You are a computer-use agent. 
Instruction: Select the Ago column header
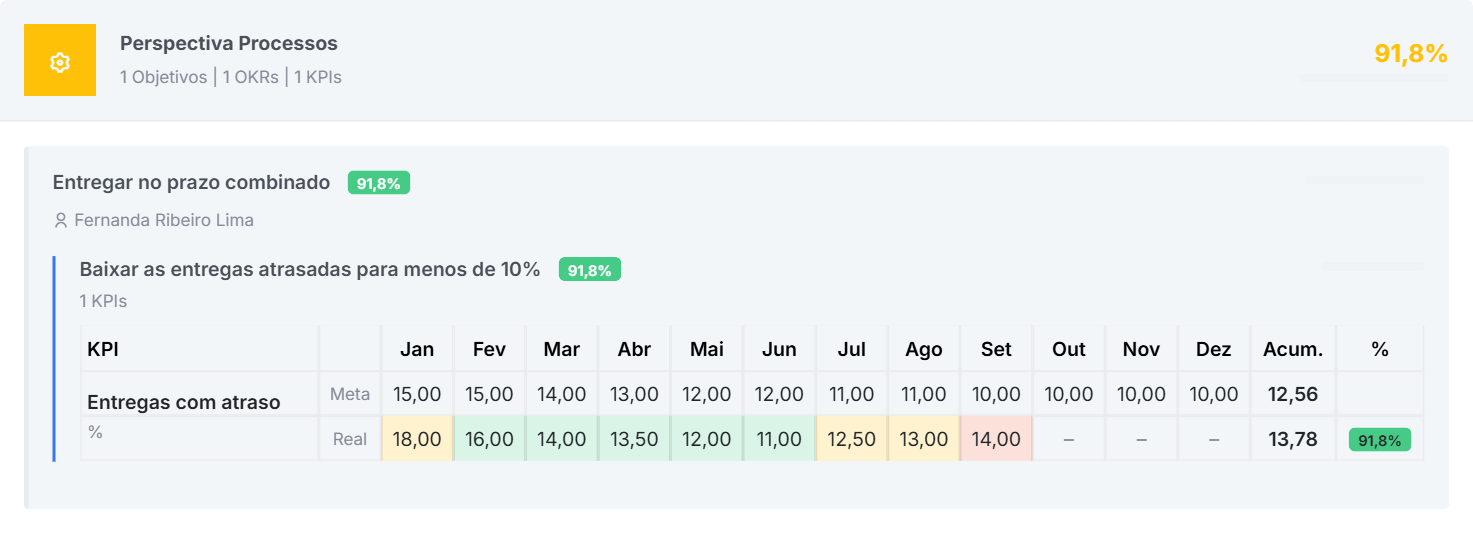click(924, 349)
